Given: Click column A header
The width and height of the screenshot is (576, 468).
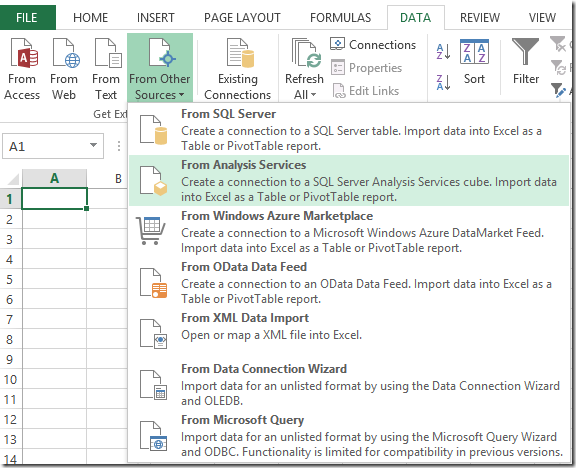Looking at the screenshot, I should [x=54, y=178].
